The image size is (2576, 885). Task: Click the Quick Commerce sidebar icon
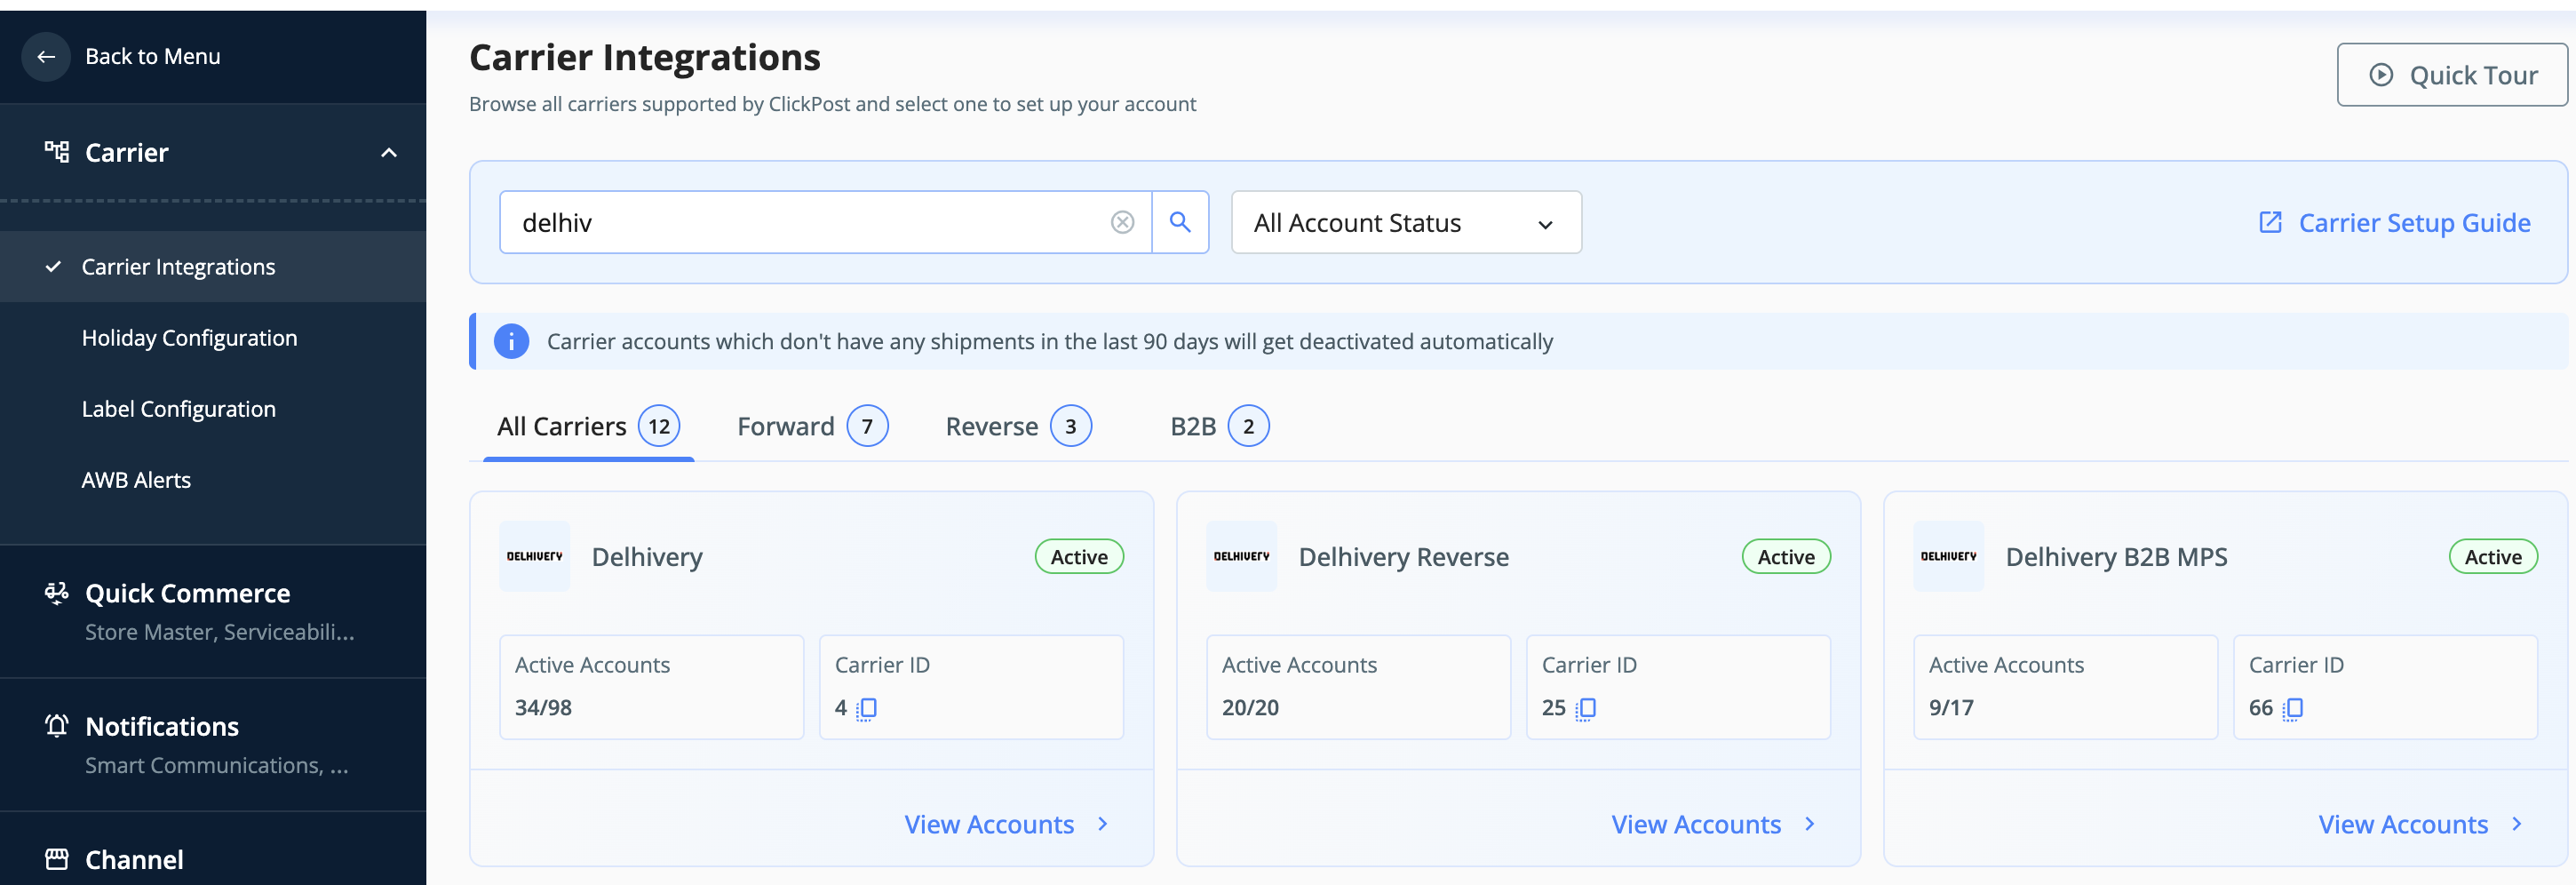[x=57, y=593]
